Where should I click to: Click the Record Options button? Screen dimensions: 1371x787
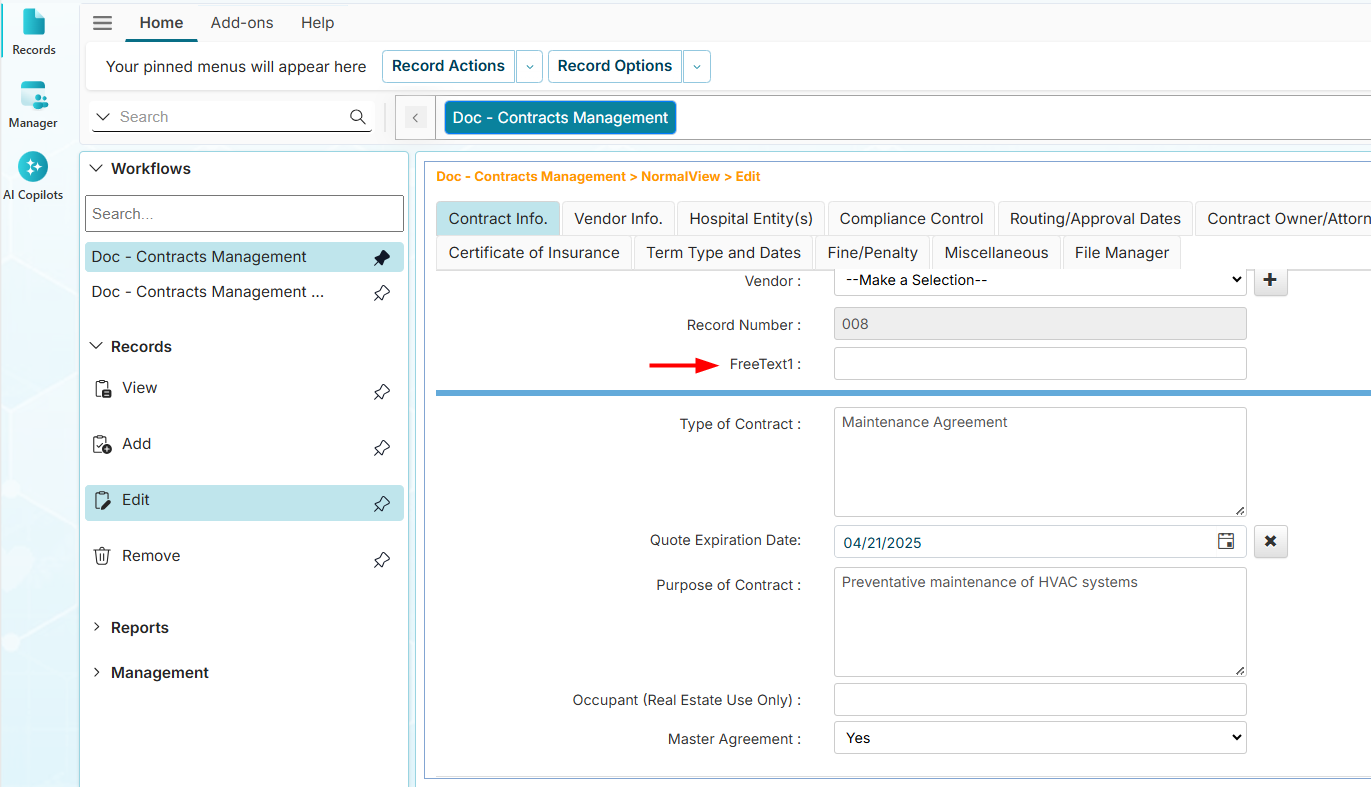(614, 66)
